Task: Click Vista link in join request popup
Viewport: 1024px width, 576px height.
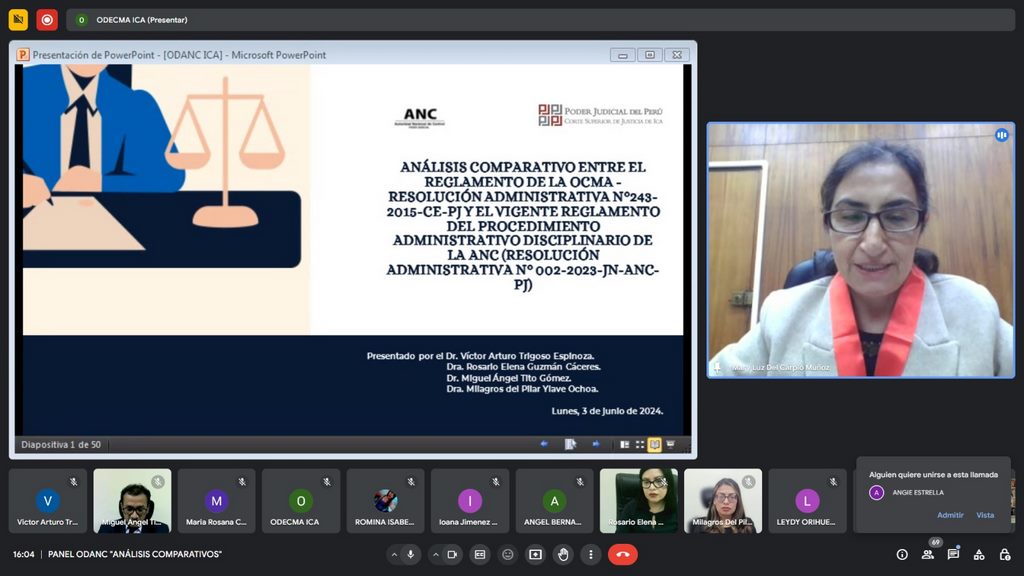Action: [x=985, y=515]
